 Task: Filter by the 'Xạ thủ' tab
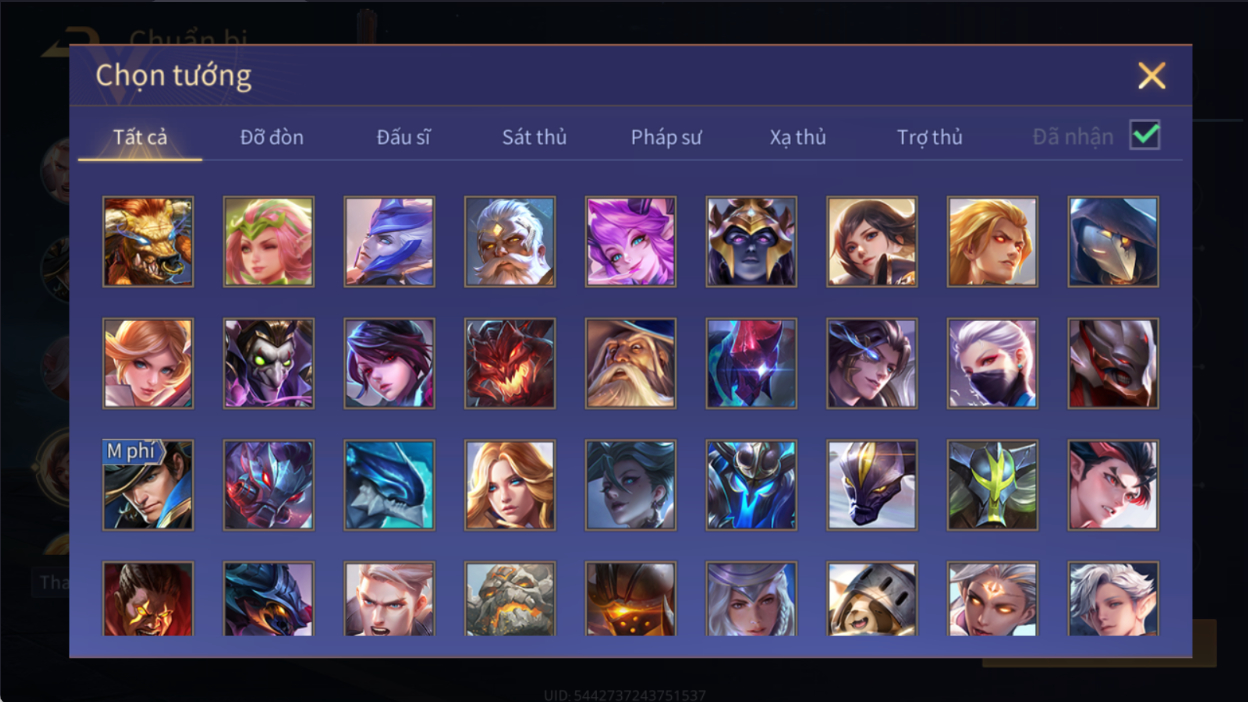click(x=798, y=137)
